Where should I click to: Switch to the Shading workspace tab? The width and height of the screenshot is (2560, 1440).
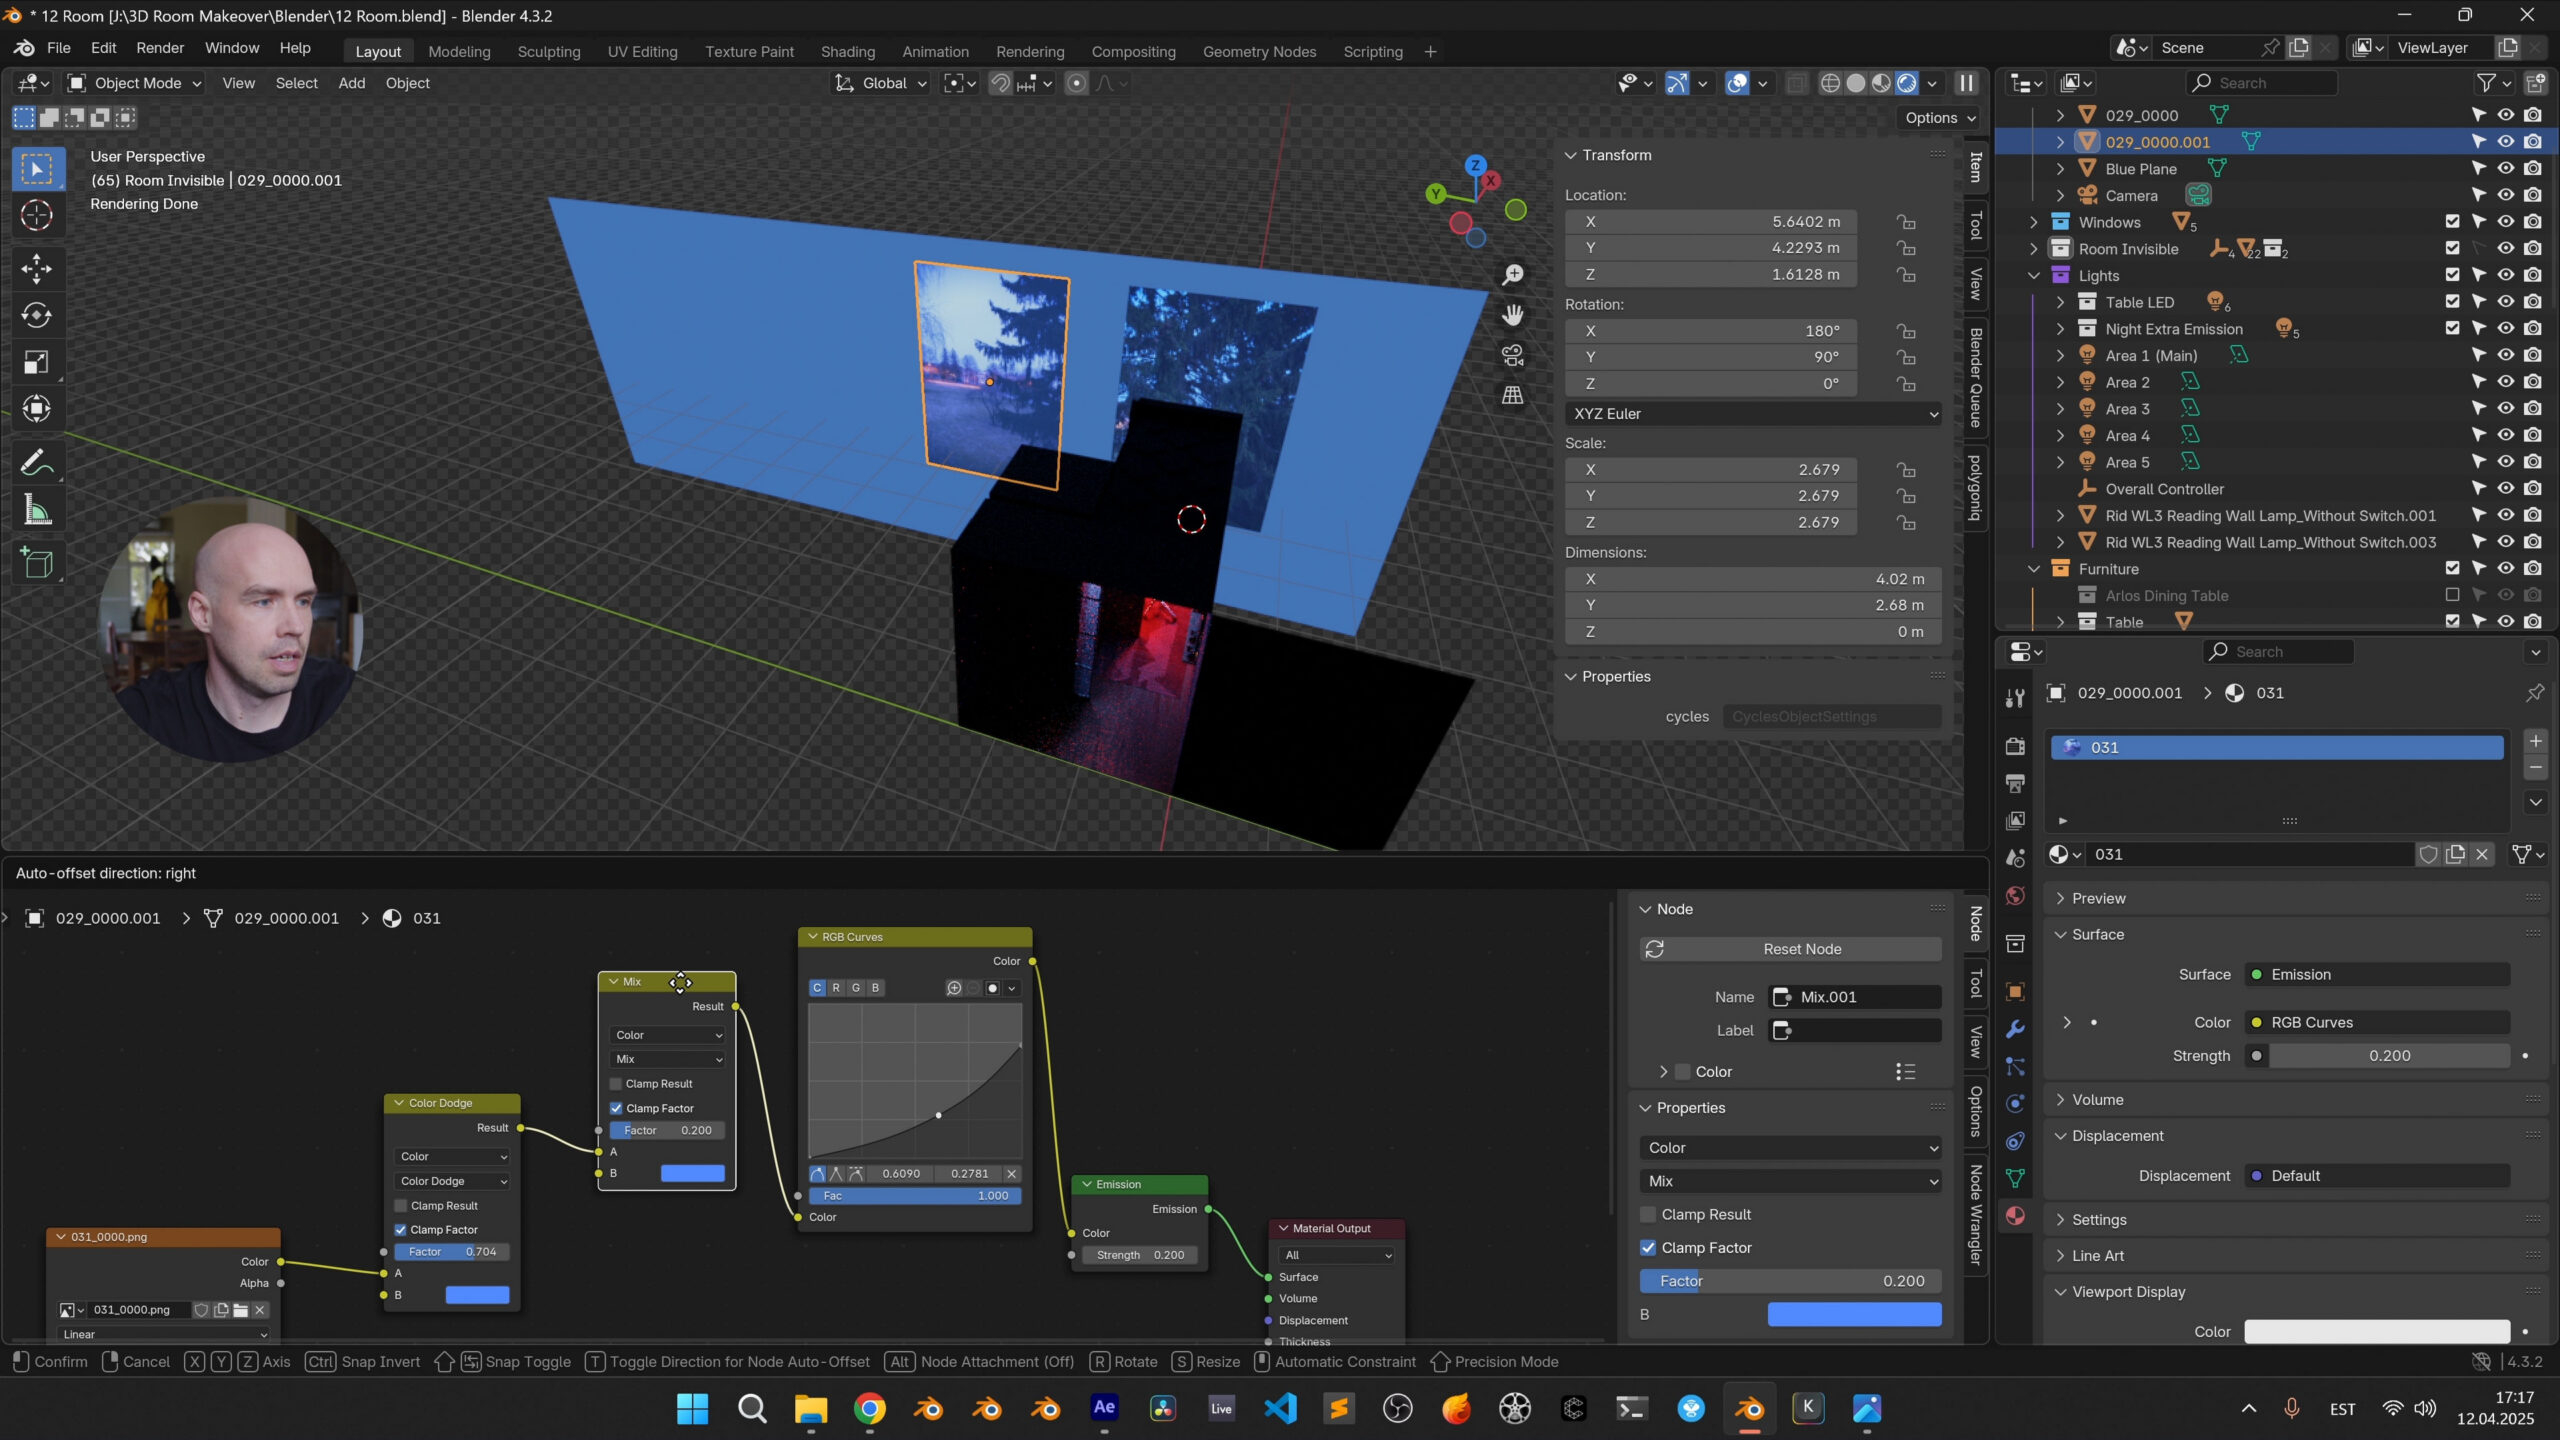coord(847,51)
